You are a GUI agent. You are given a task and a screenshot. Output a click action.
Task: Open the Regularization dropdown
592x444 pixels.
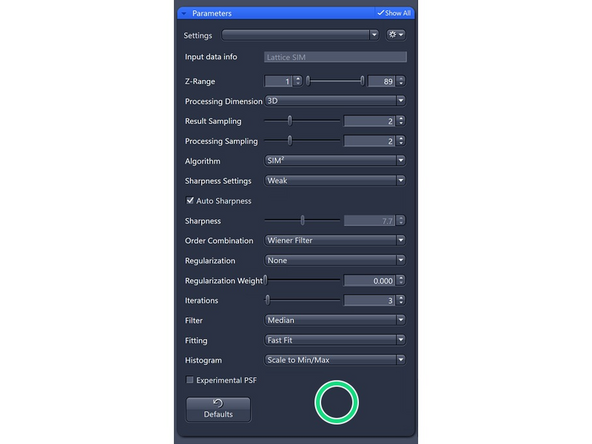pos(335,261)
